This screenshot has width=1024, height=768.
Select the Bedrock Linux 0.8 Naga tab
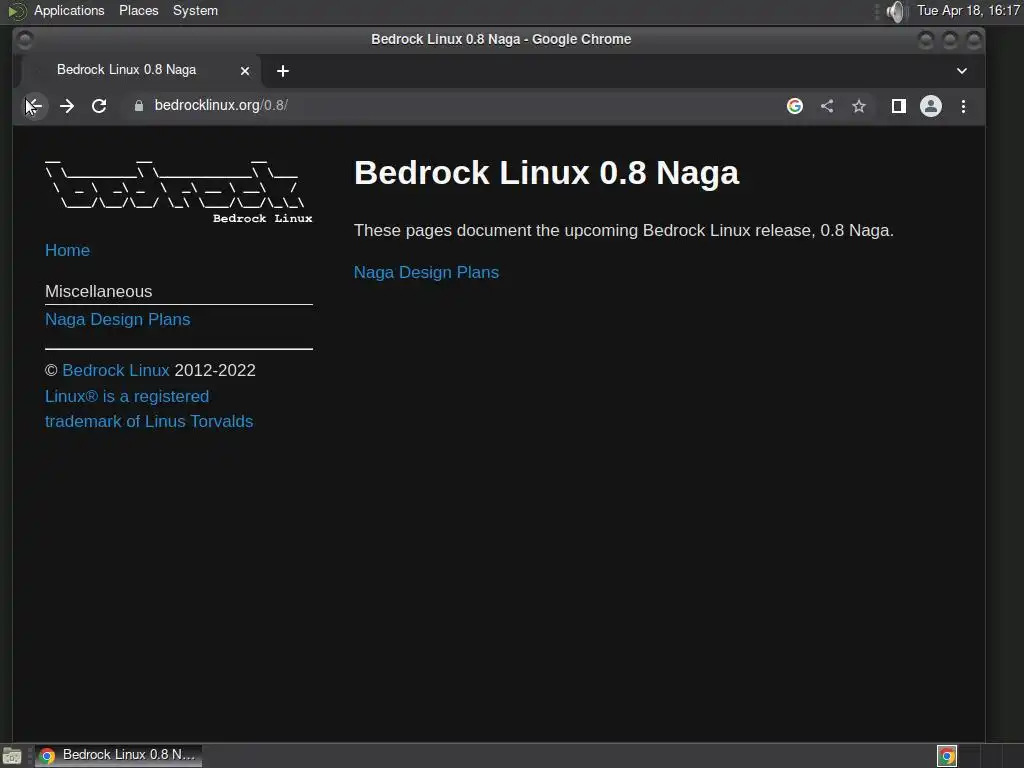140,70
